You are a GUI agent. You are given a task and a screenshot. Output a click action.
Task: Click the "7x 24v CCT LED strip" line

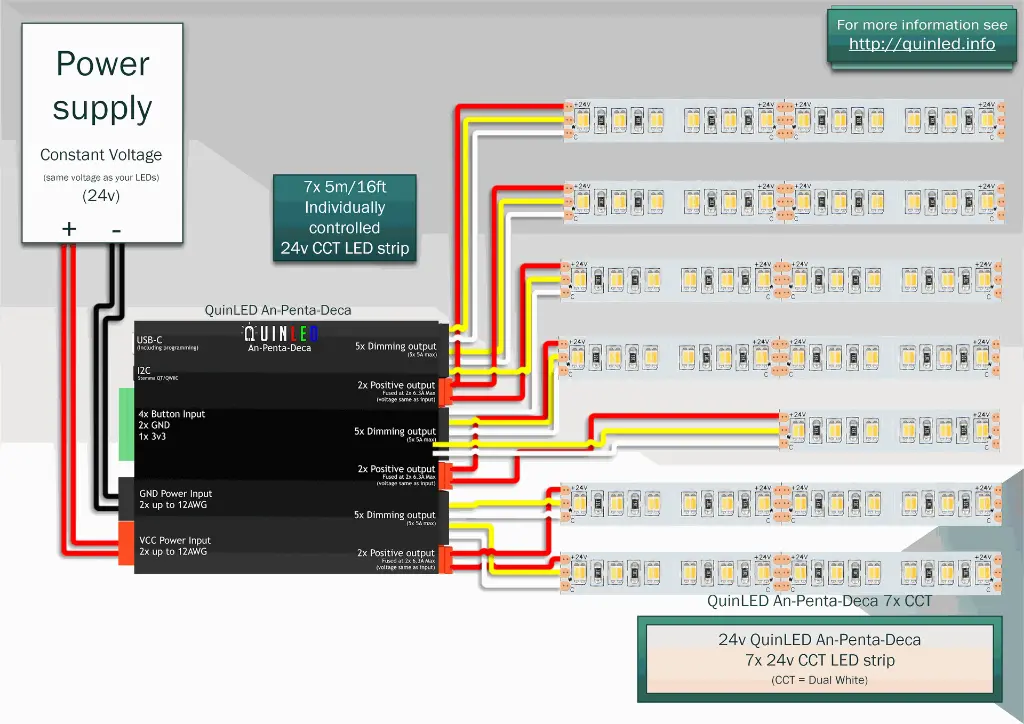click(820, 660)
